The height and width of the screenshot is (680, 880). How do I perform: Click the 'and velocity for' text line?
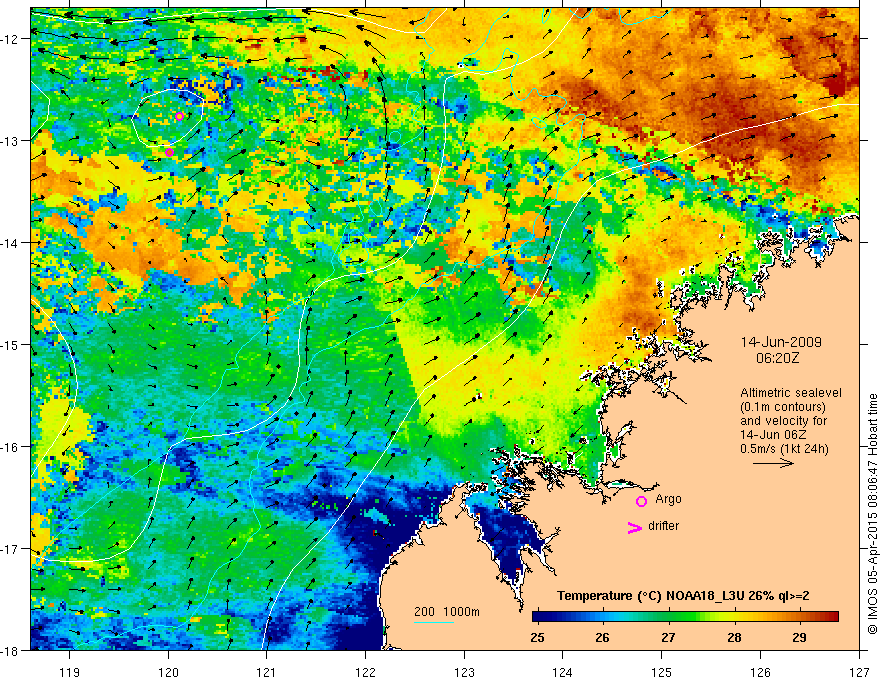tap(783, 421)
